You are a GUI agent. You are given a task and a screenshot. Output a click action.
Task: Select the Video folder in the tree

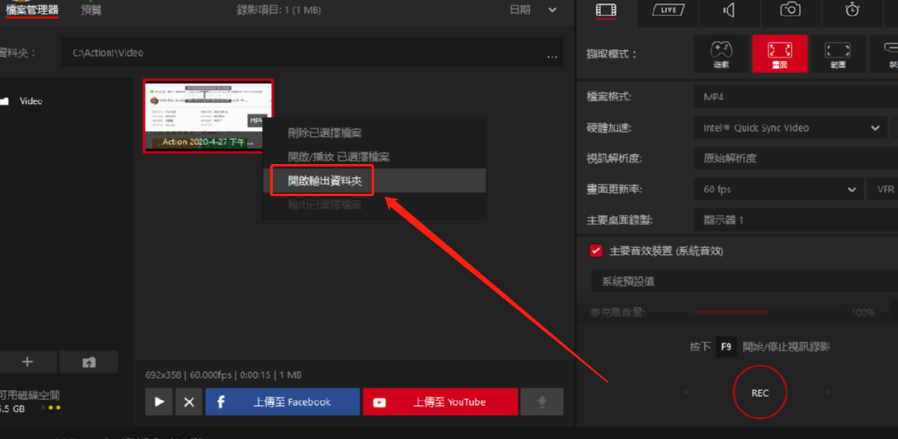click(30, 101)
